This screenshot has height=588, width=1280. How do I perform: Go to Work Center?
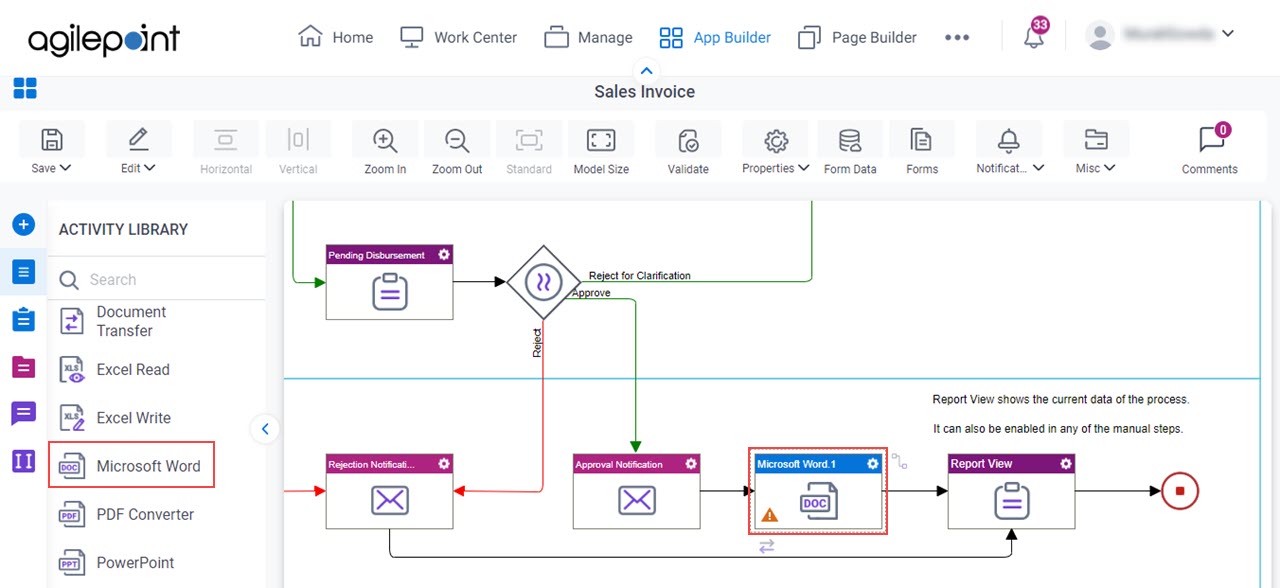coord(458,37)
